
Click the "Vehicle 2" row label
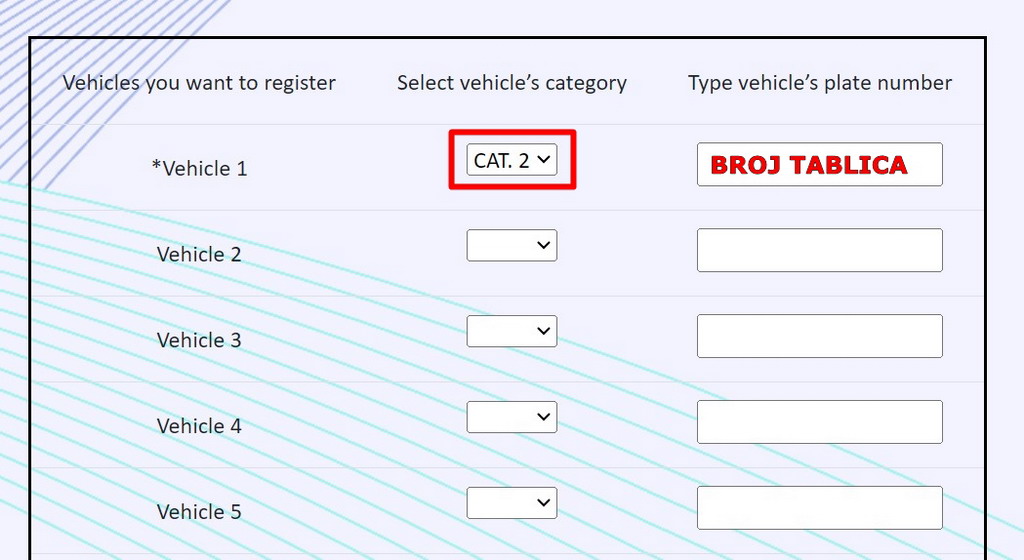199,254
